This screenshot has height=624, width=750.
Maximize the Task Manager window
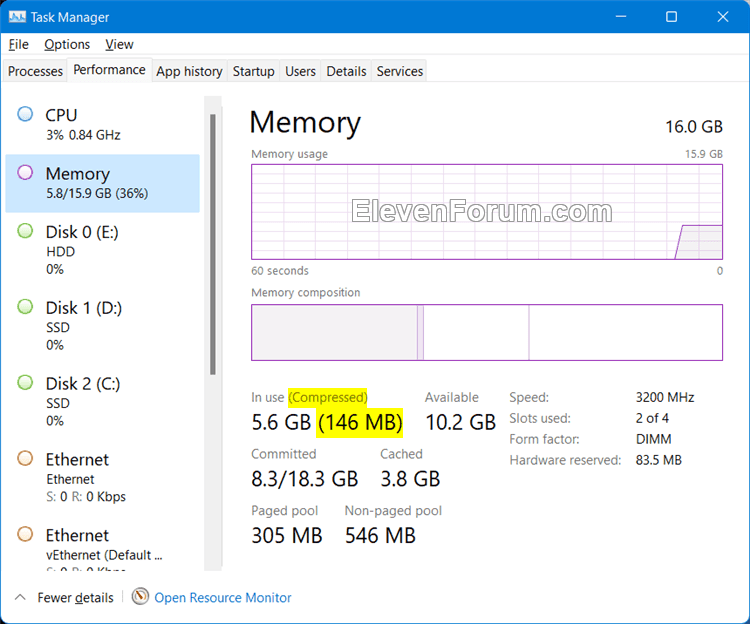tap(672, 17)
